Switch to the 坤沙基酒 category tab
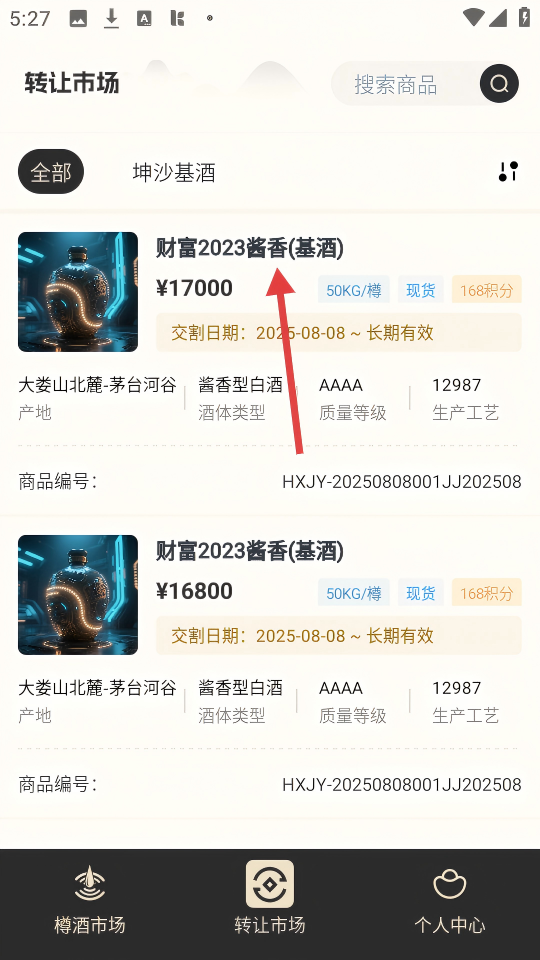Viewport: 540px width, 960px height. click(174, 173)
